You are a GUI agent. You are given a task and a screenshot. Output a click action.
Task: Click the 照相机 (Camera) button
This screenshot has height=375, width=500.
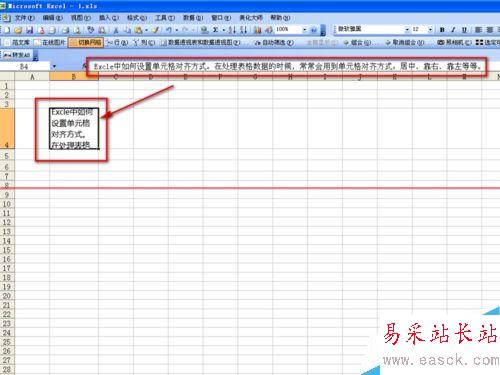coord(454,43)
